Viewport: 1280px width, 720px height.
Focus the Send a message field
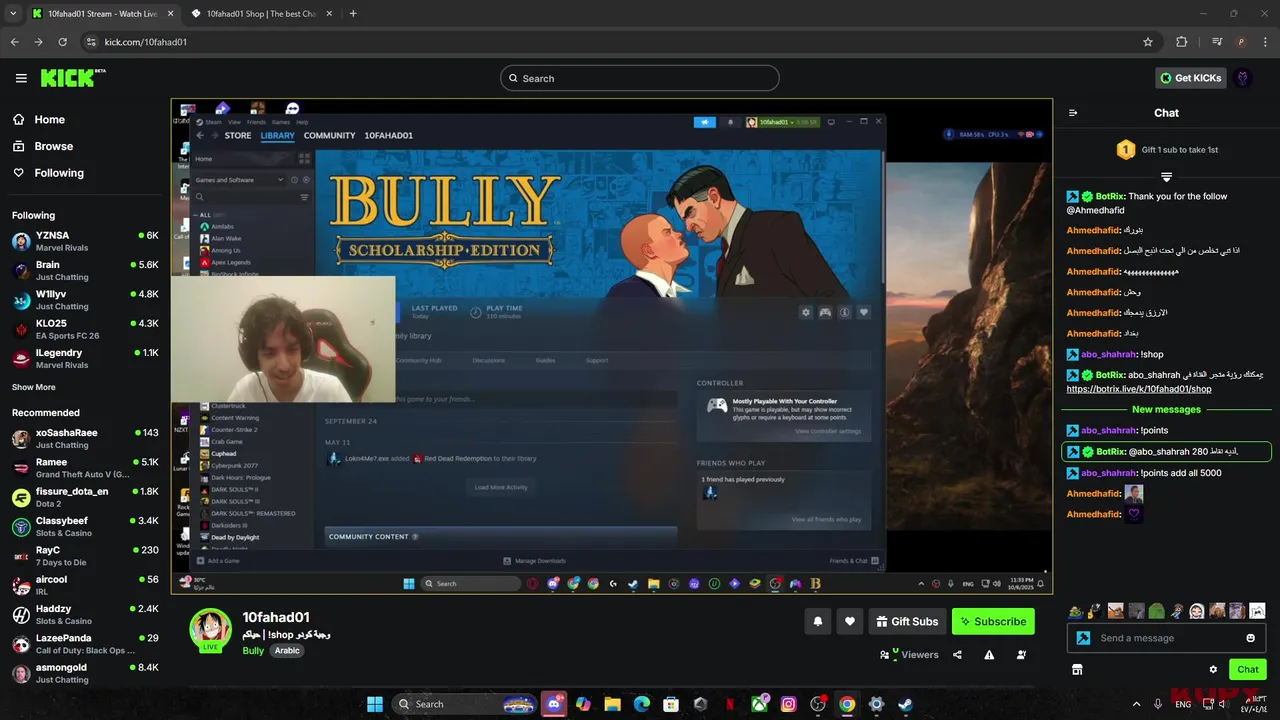click(1166, 638)
